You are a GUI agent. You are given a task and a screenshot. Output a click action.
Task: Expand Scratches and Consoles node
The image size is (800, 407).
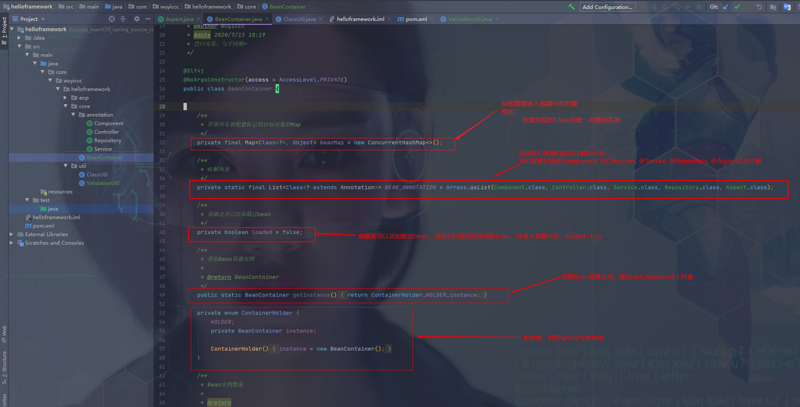pyautogui.click(x=12, y=243)
